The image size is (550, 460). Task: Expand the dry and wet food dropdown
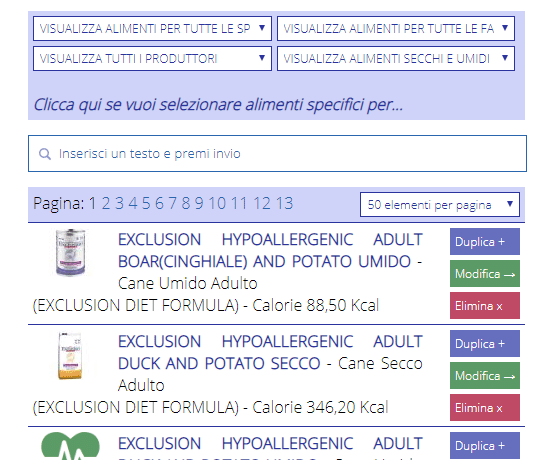(x=396, y=59)
